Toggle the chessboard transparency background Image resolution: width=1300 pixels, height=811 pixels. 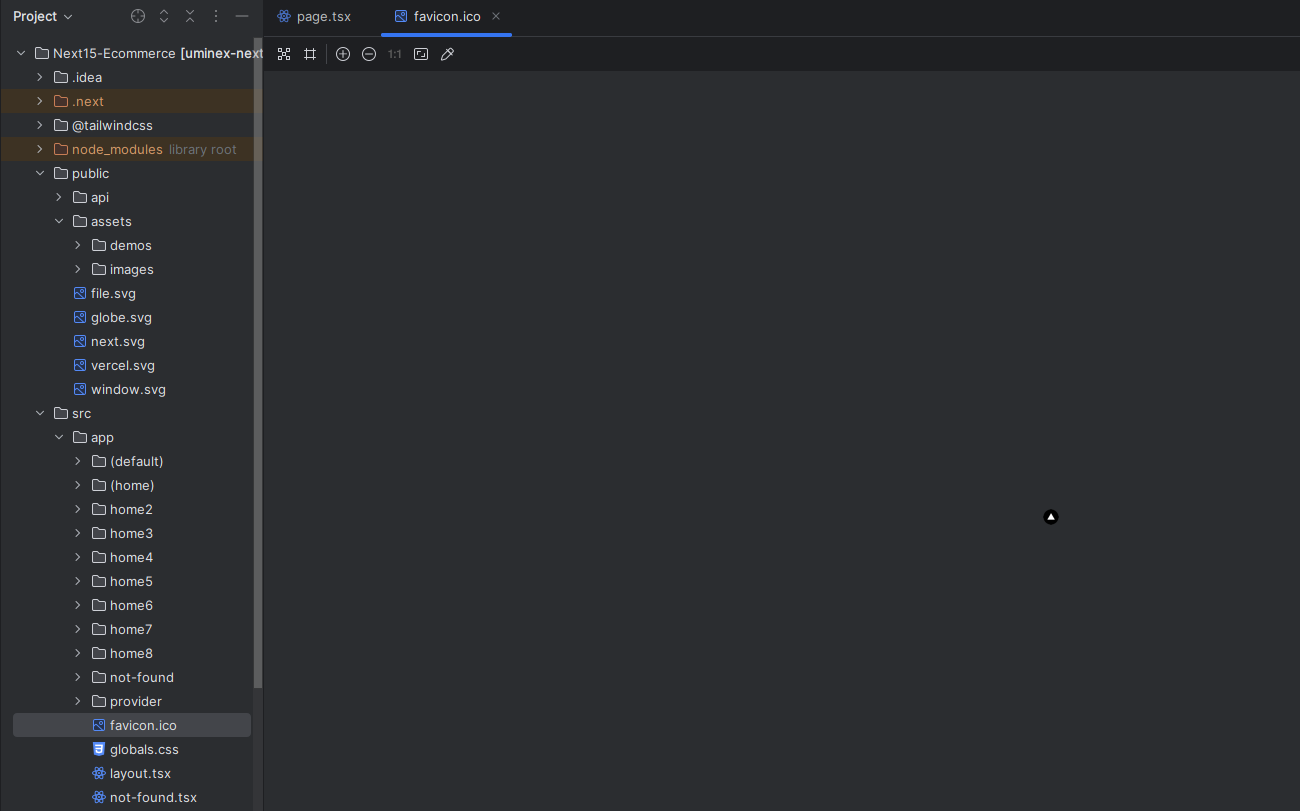[284, 54]
